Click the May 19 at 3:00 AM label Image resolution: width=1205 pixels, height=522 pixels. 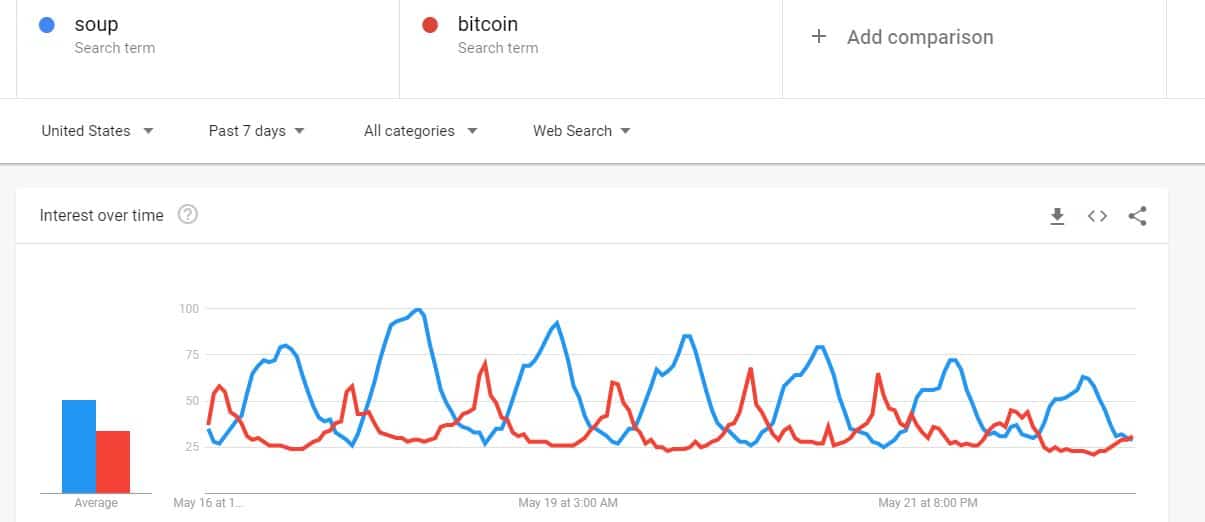point(568,502)
